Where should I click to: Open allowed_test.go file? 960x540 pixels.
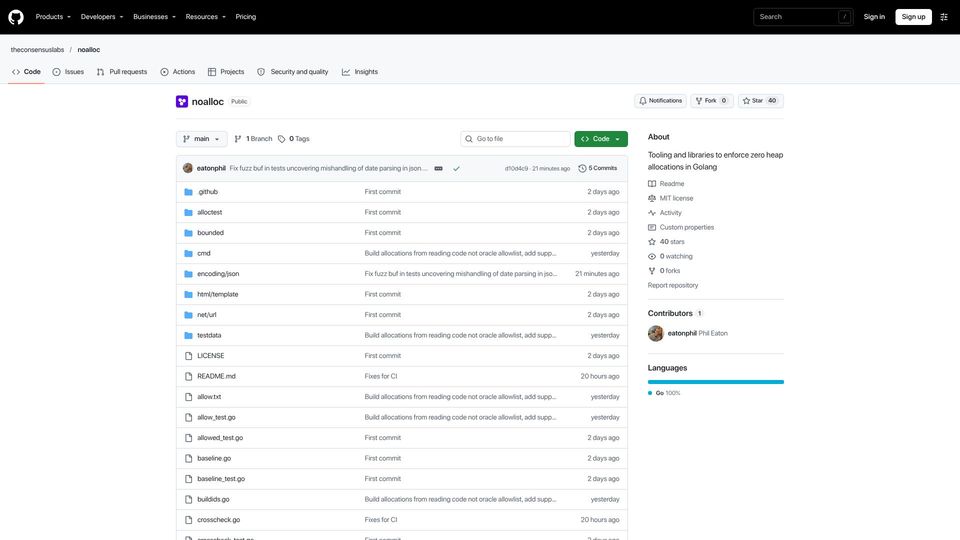point(220,438)
